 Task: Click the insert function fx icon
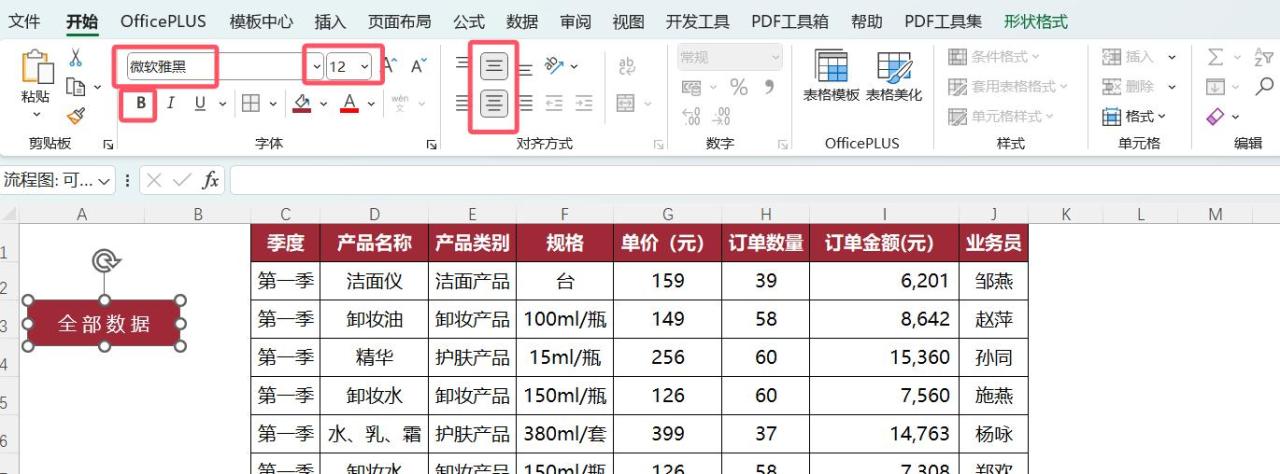coord(210,180)
